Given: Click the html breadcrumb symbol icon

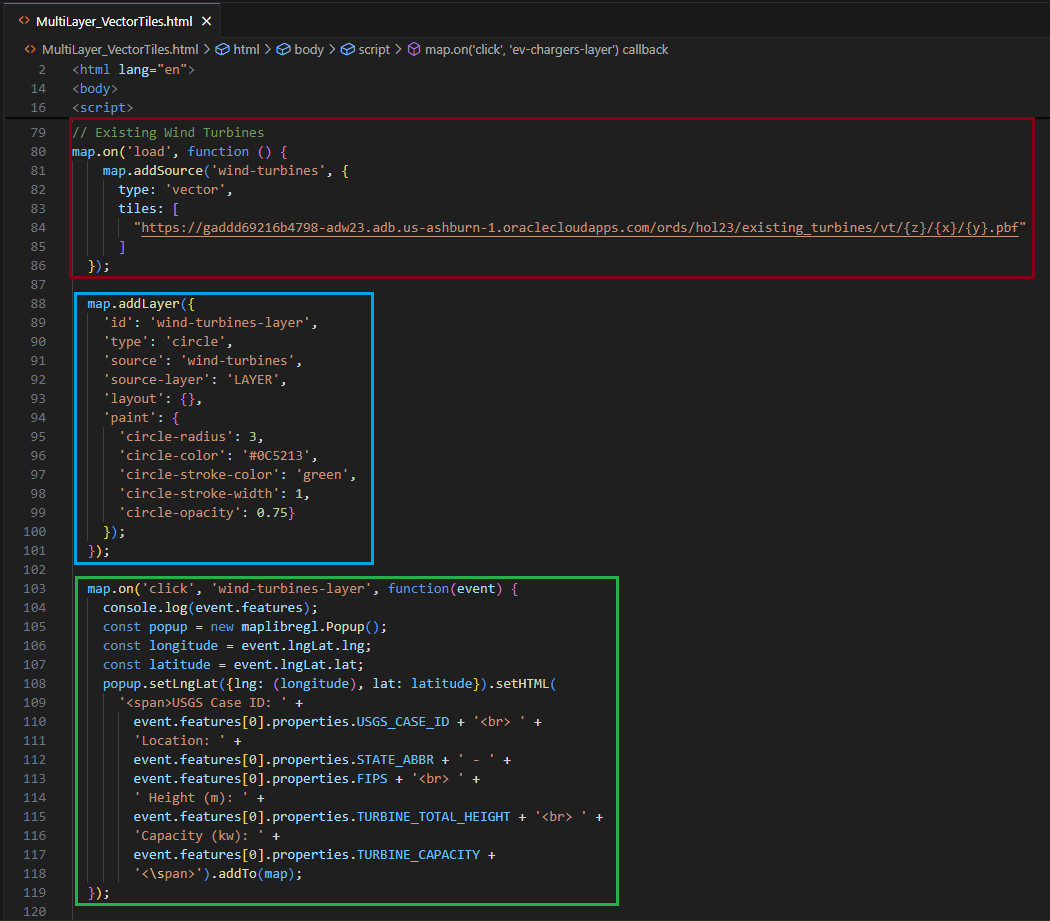Looking at the screenshot, I should coord(222,50).
